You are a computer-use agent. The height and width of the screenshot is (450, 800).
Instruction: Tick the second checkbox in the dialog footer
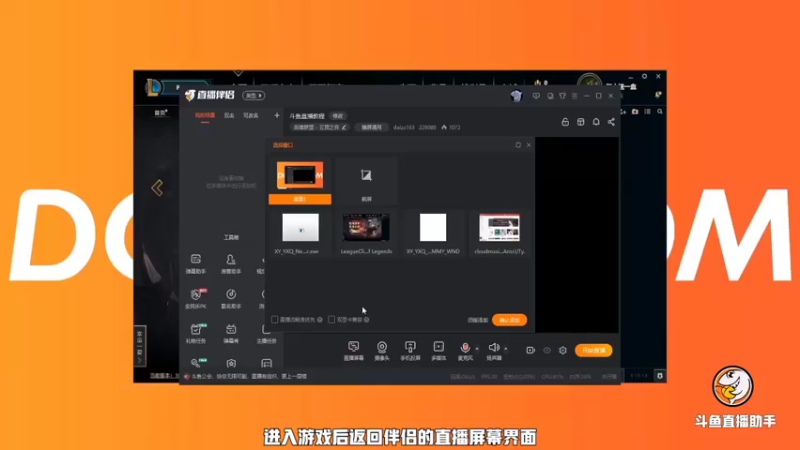[332, 319]
